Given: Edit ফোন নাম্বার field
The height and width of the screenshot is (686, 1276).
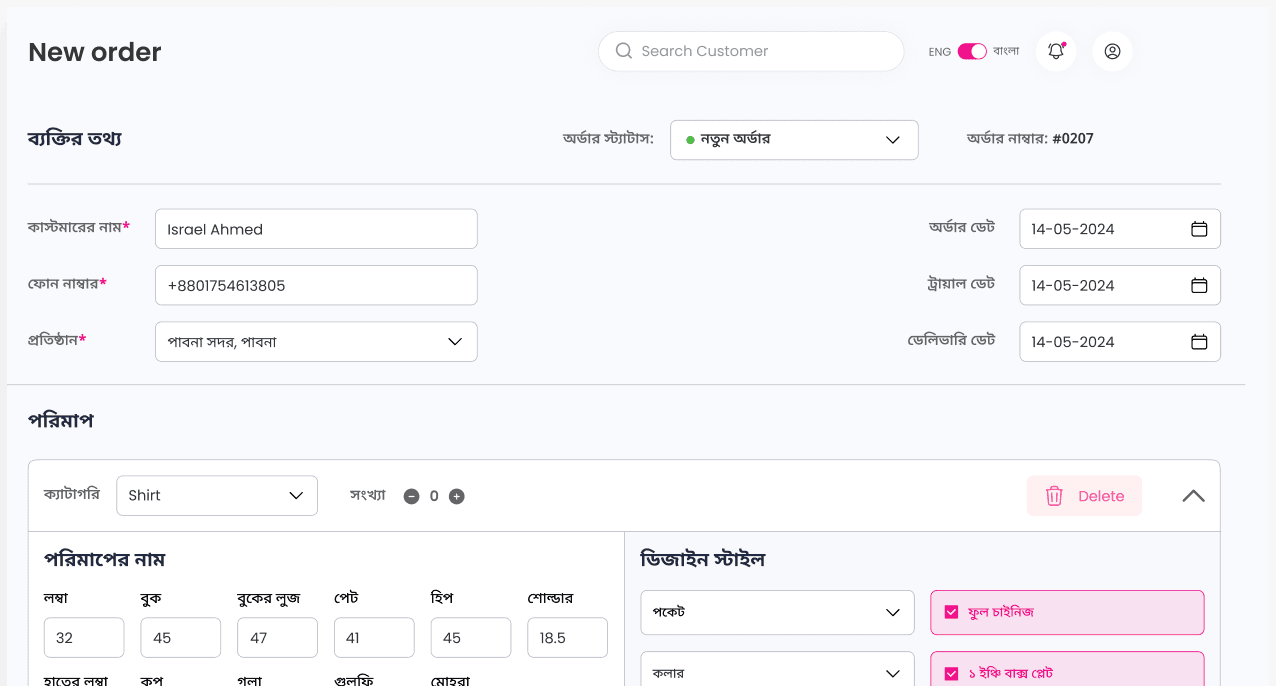Looking at the screenshot, I should click(x=316, y=285).
